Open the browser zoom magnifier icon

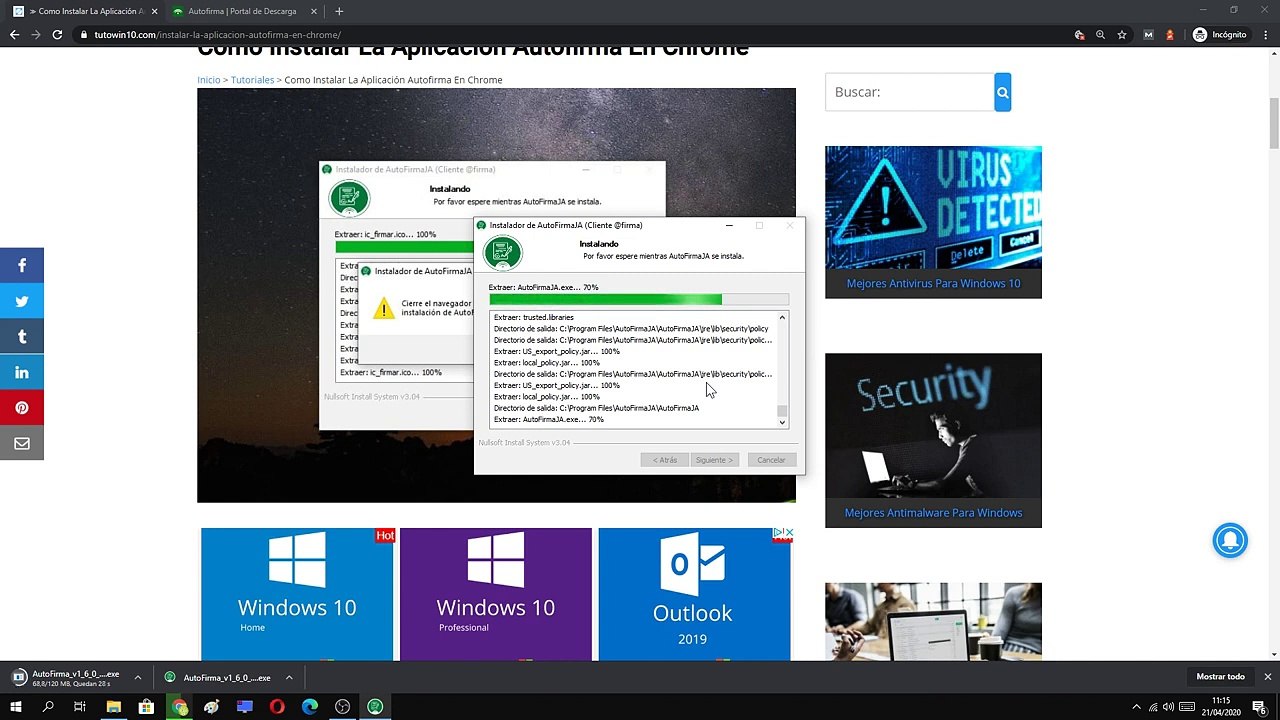pos(1100,35)
